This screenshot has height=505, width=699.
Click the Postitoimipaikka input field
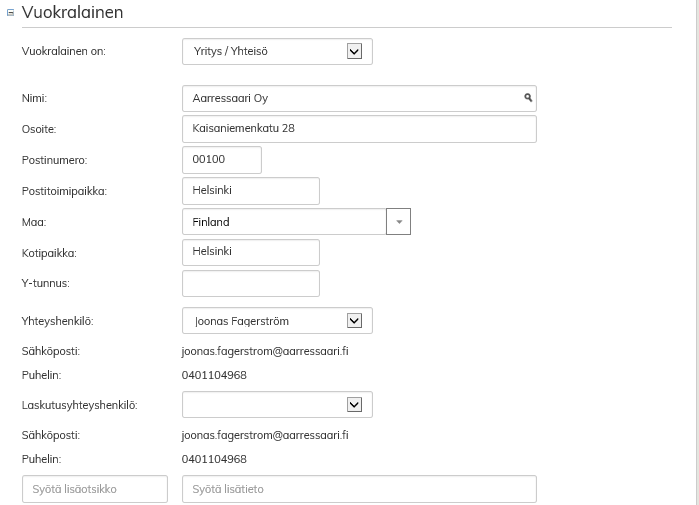(250, 191)
